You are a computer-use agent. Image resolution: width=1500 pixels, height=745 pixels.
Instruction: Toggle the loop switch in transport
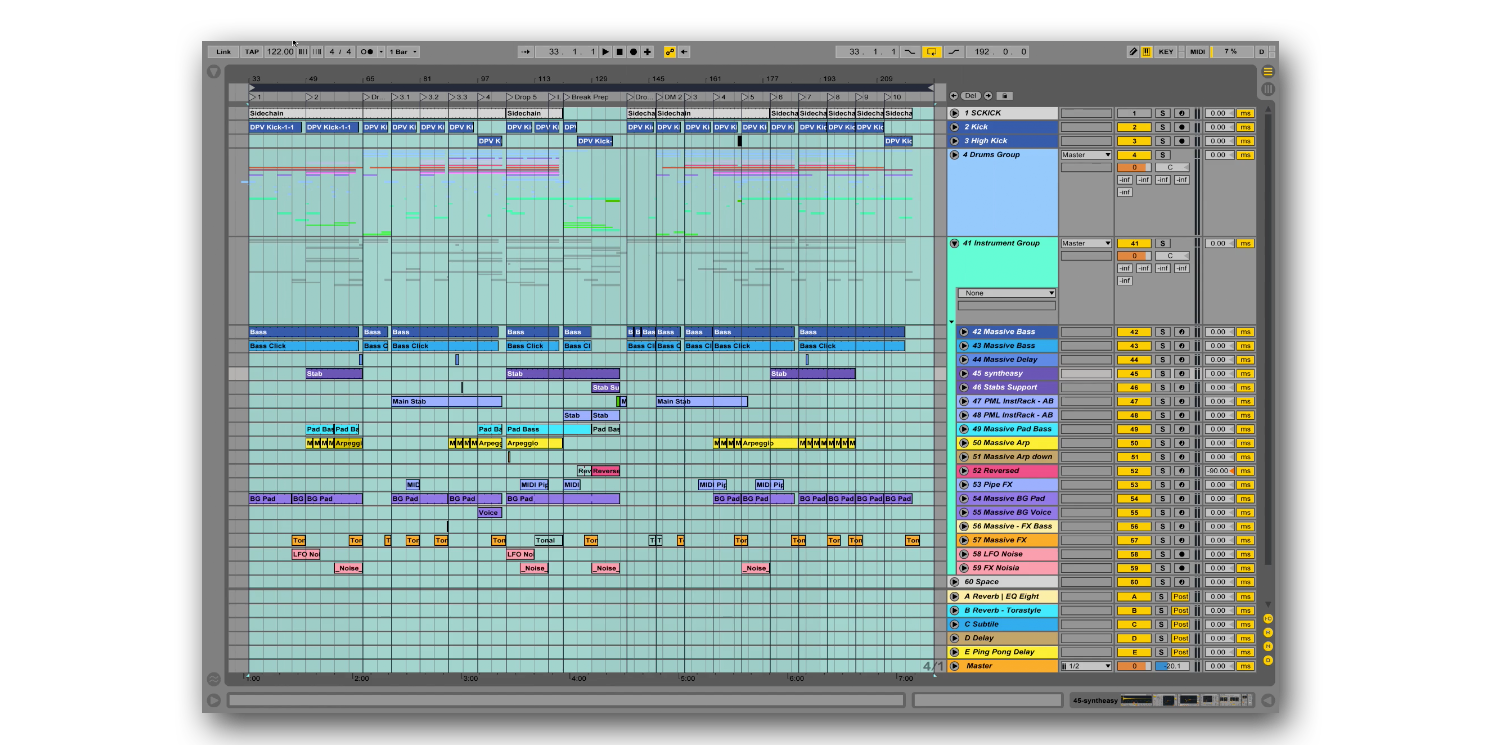pos(932,52)
